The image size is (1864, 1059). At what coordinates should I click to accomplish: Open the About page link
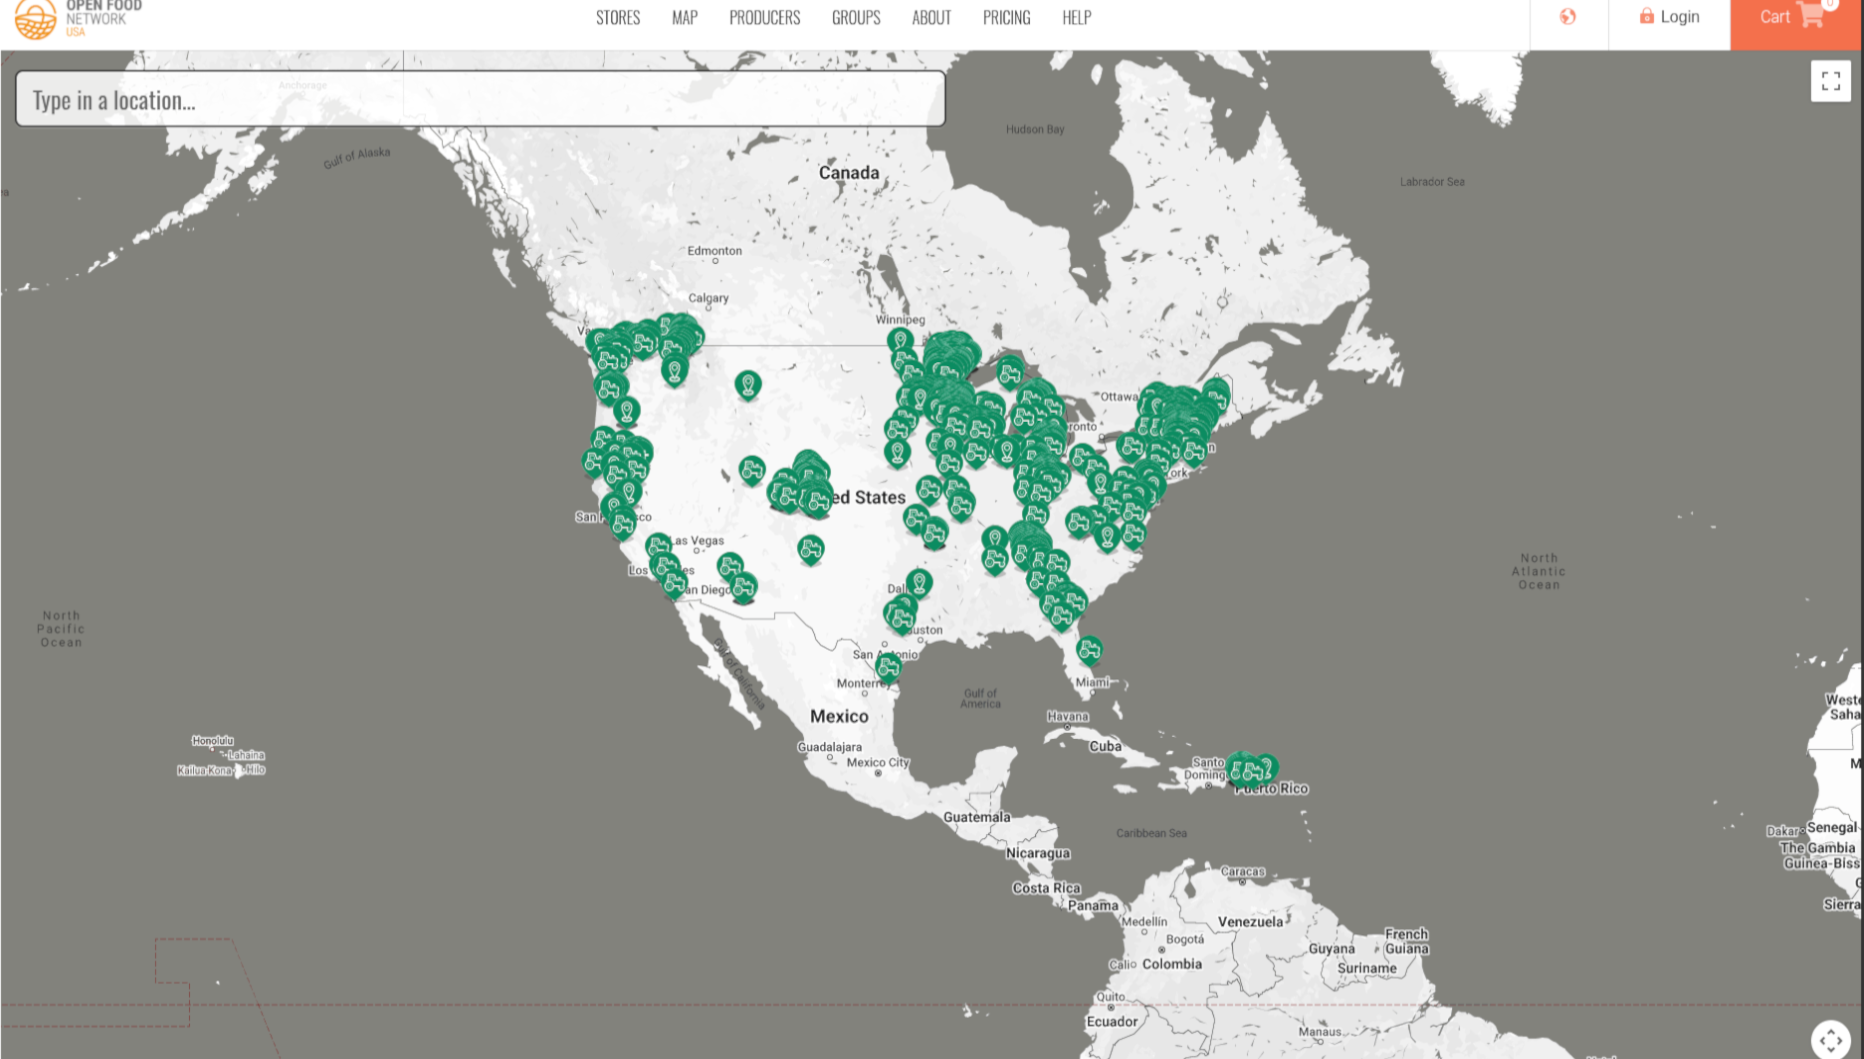click(931, 18)
